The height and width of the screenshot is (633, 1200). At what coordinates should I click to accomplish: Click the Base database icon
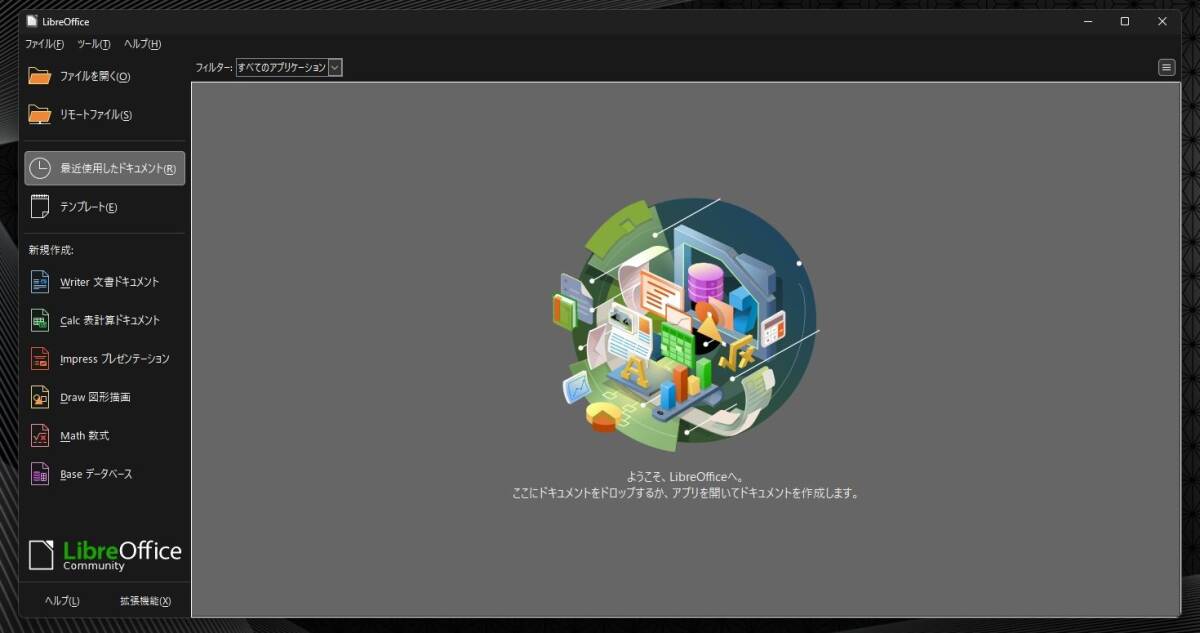coord(40,474)
